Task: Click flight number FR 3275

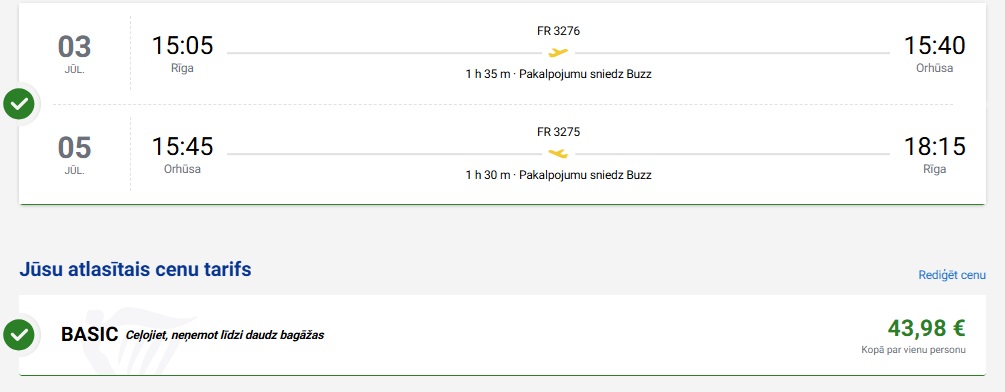Action: tap(558, 132)
